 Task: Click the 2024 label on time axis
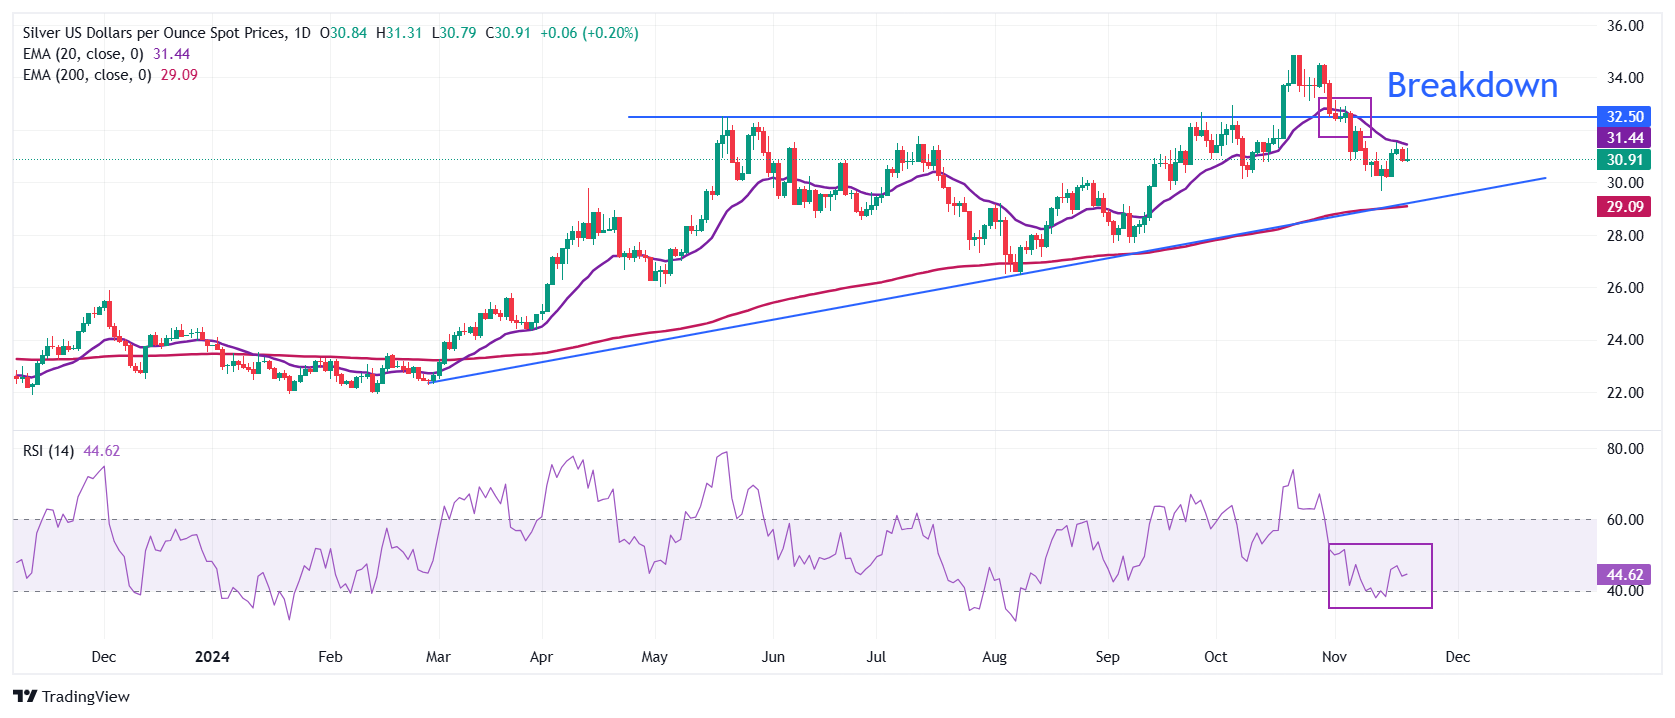click(212, 657)
